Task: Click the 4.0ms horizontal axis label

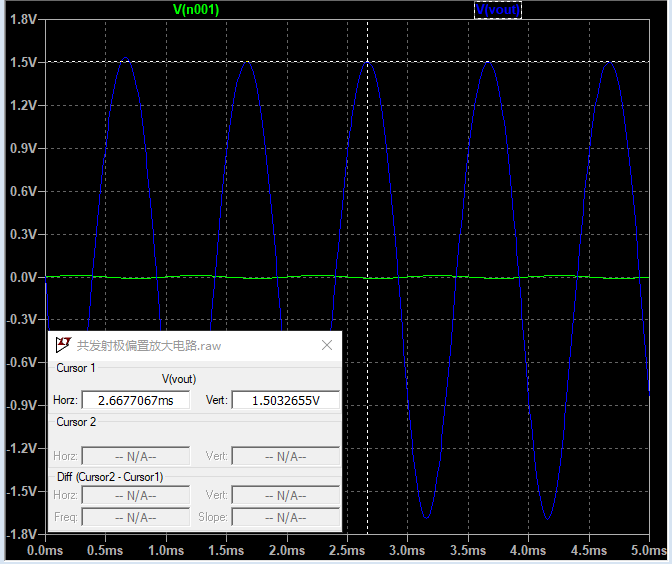Action: tap(528, 550)
